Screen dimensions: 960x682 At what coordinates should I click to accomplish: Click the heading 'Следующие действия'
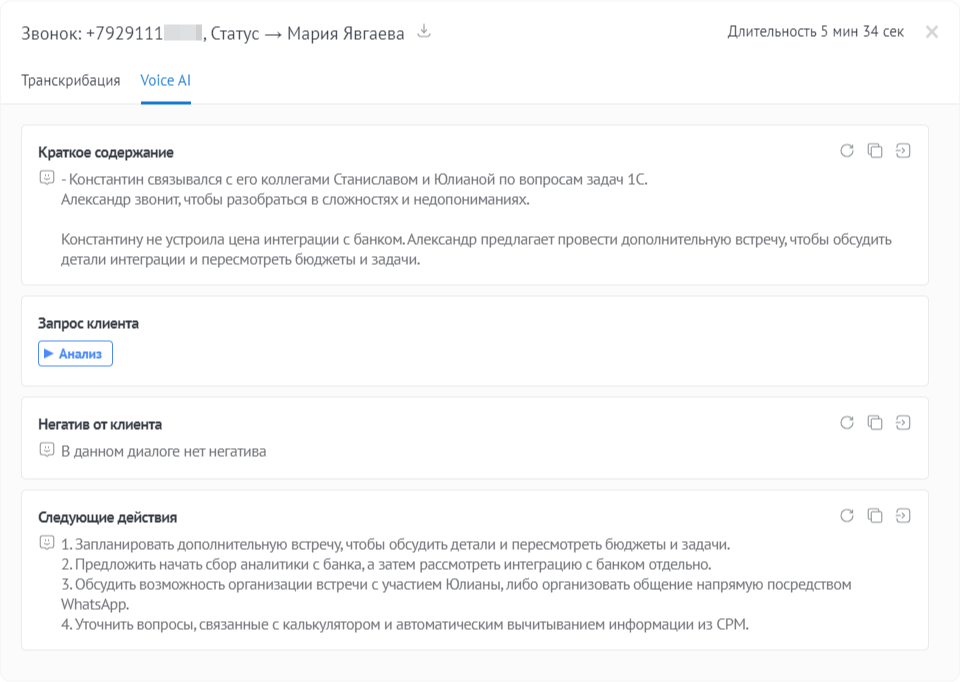point(107,517)
